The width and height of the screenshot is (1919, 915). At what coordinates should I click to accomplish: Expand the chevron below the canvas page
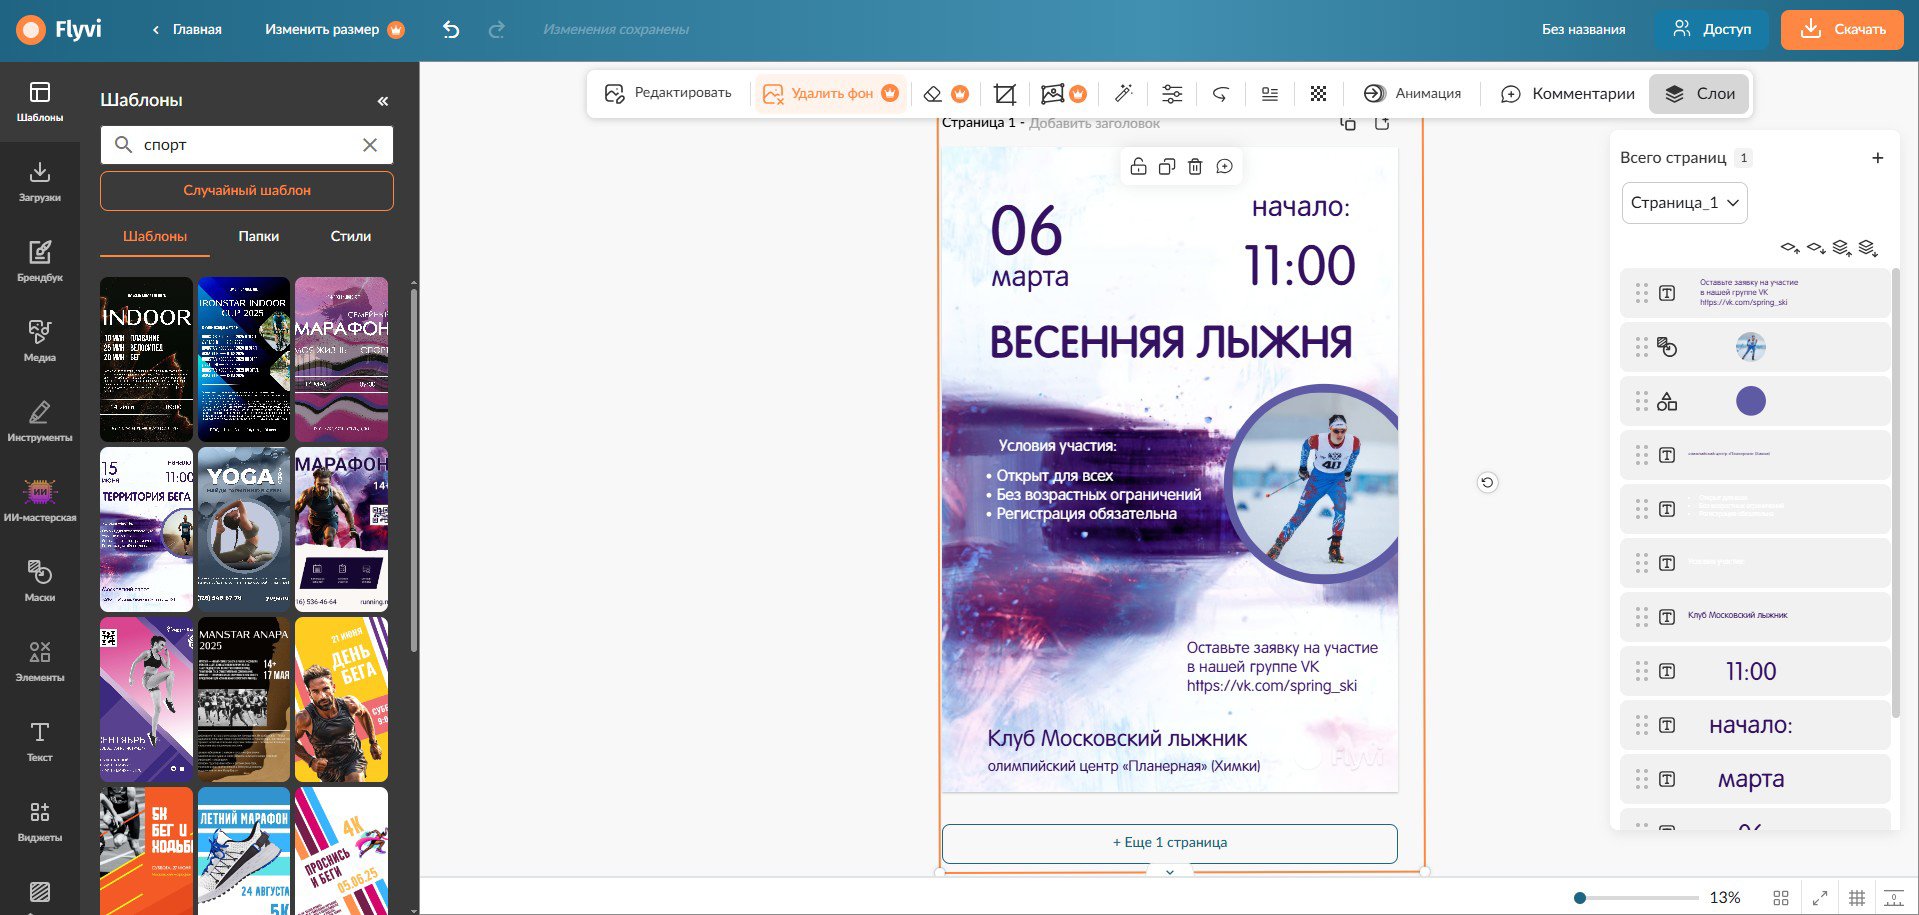pos(1169,872)
